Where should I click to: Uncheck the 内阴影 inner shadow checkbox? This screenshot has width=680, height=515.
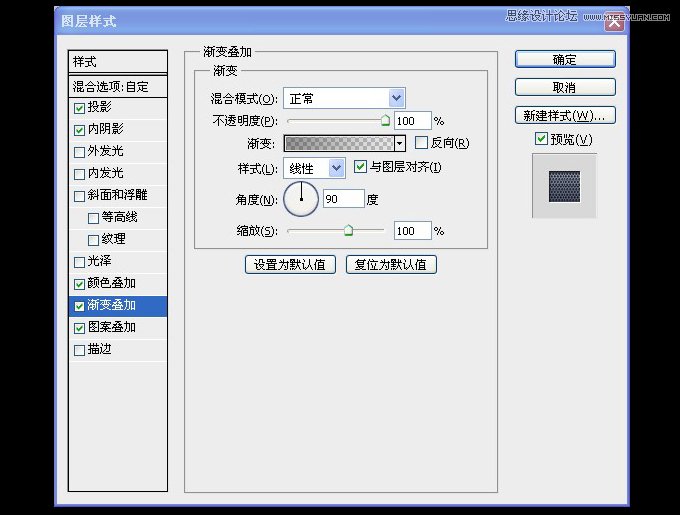tap(79, 130)
